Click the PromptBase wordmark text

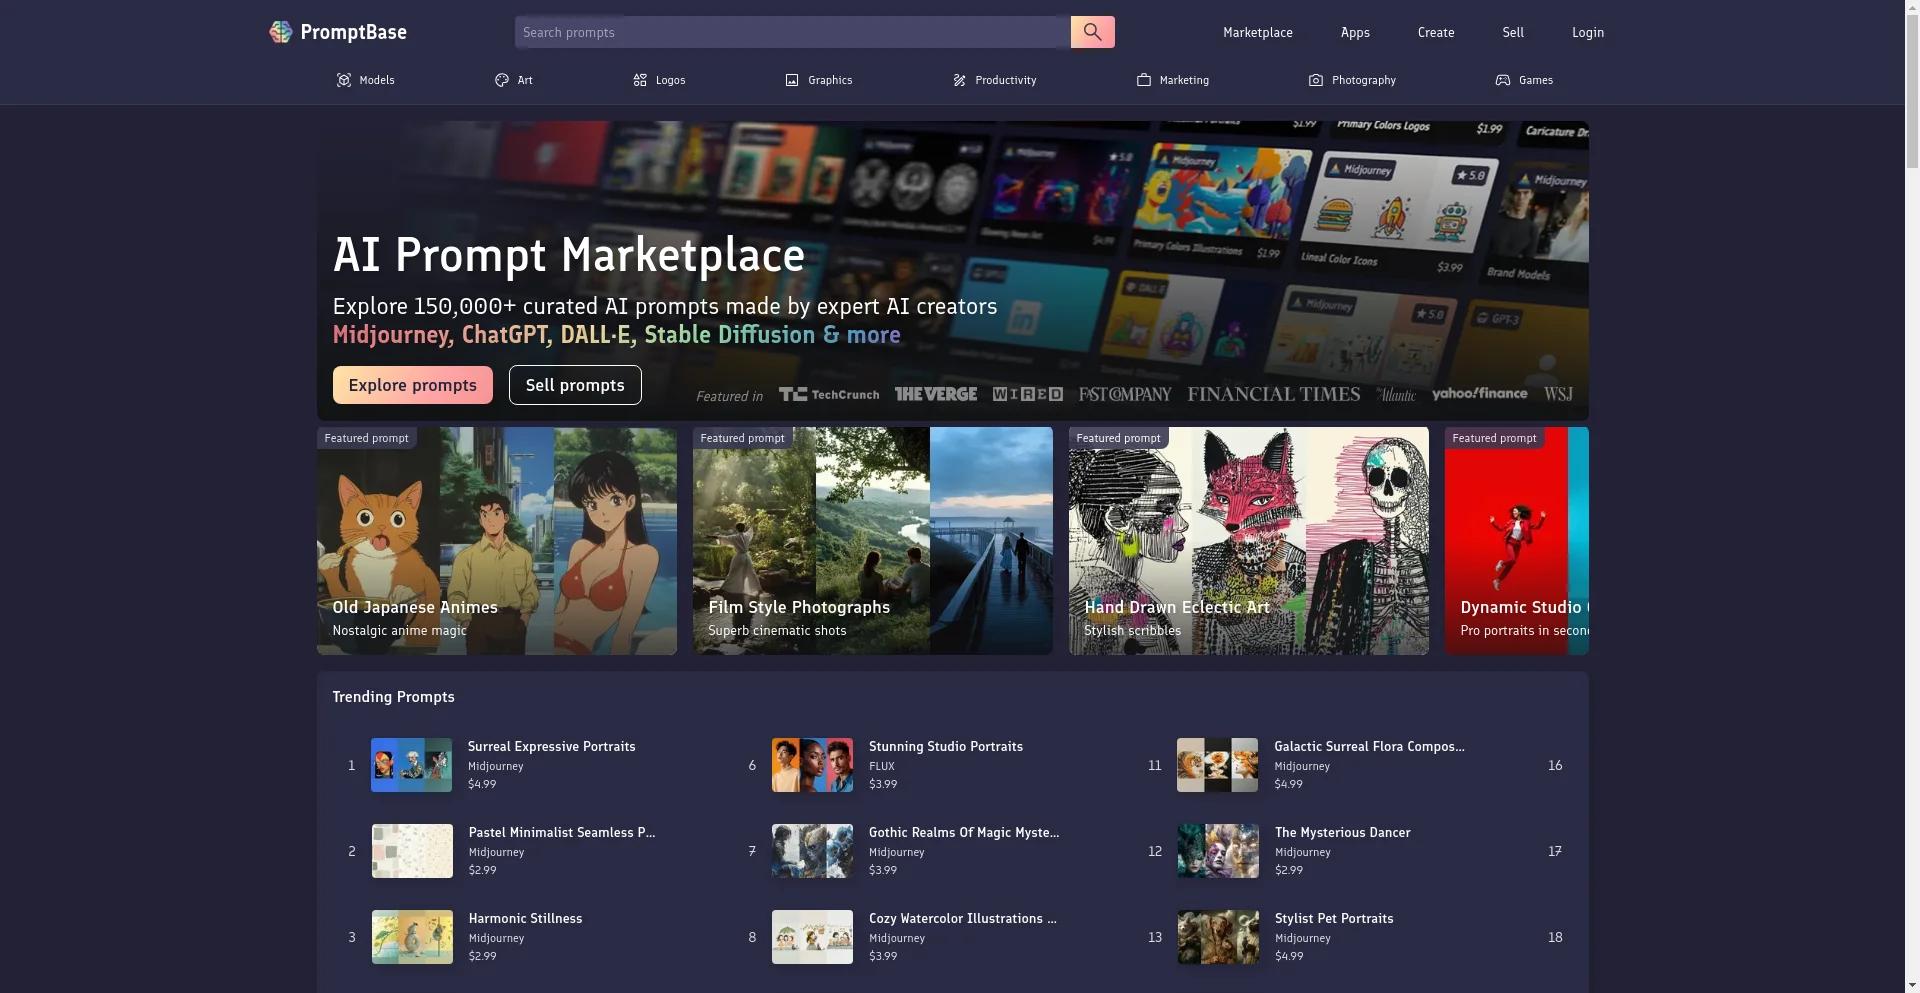353,32
